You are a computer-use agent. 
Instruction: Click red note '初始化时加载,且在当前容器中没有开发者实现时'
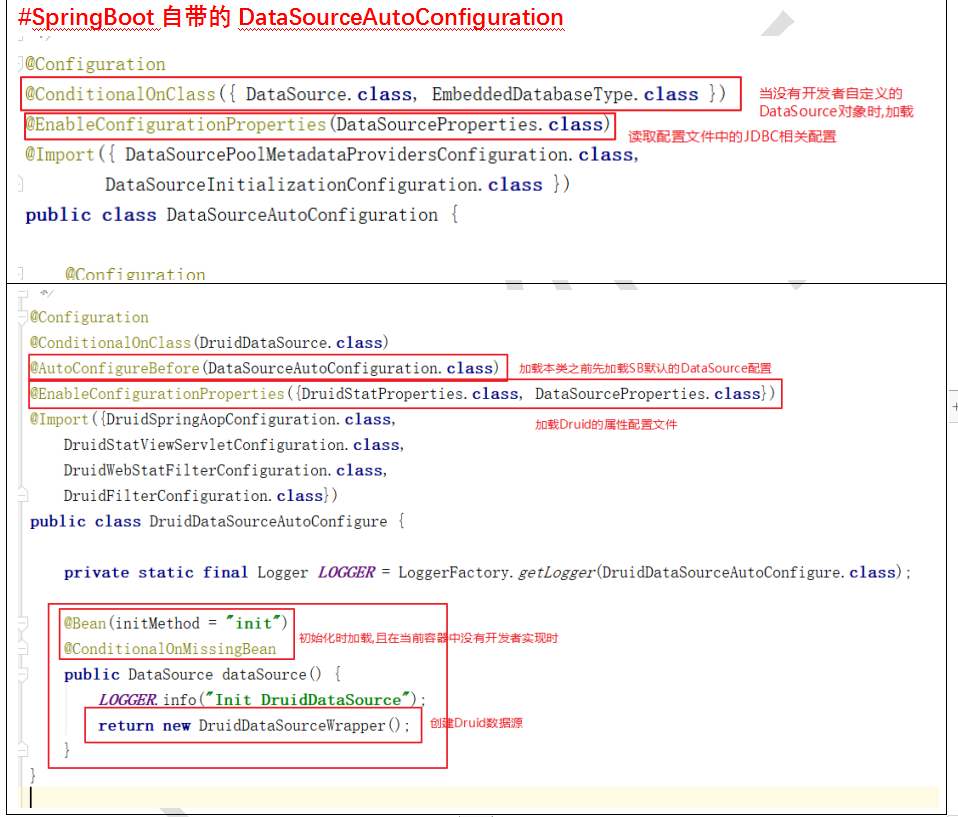coord(428,638)
